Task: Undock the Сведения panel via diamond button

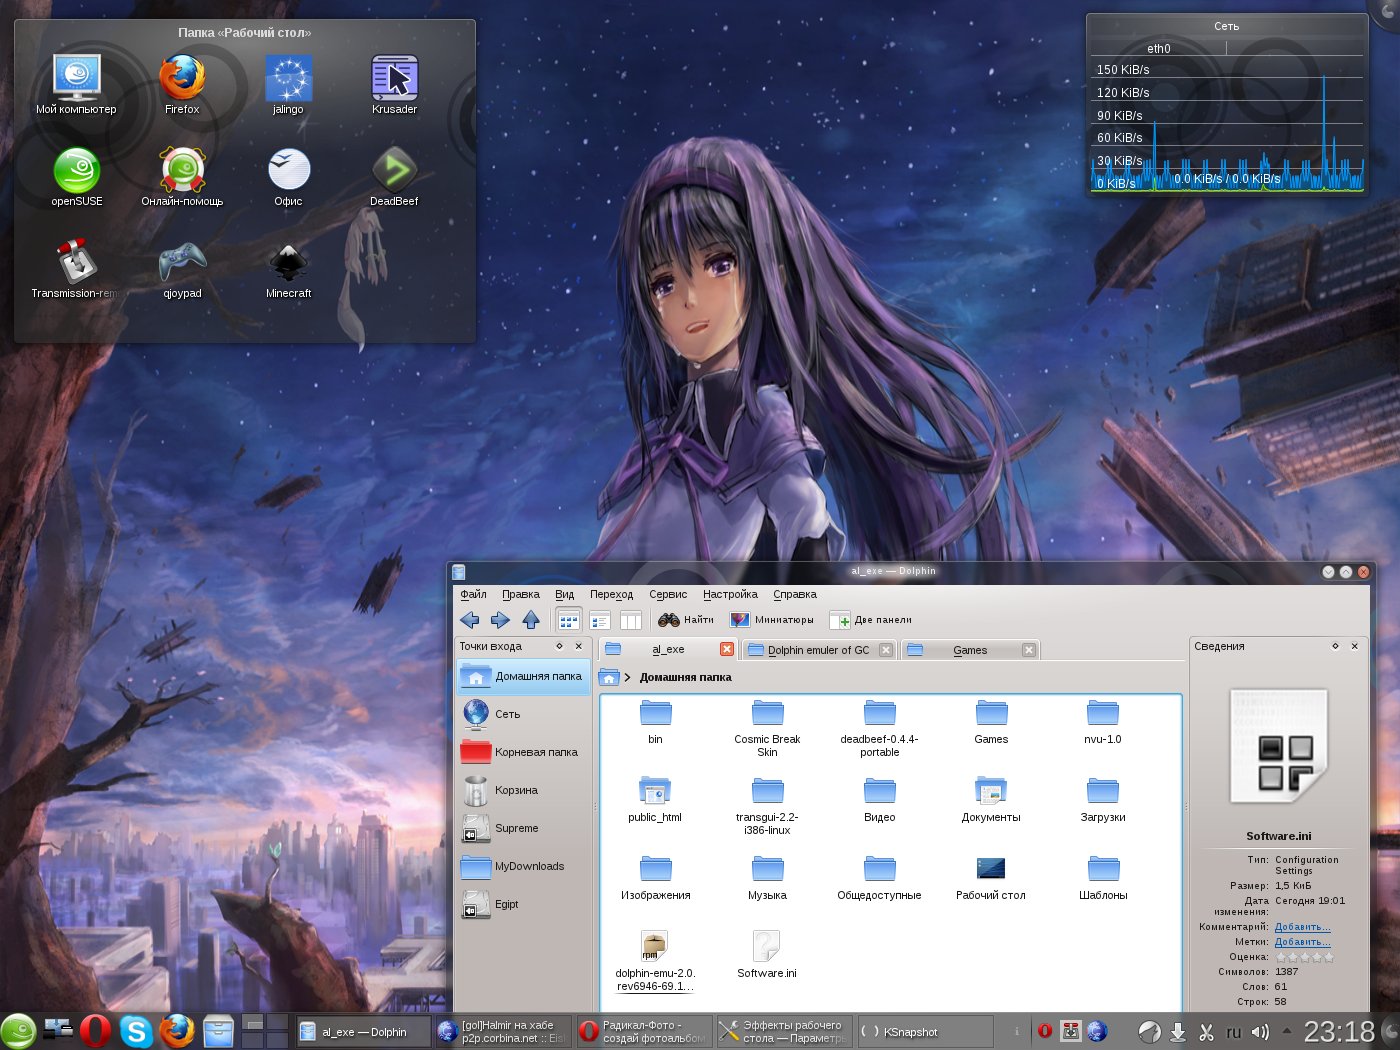Action: [x=1335, y=646]
